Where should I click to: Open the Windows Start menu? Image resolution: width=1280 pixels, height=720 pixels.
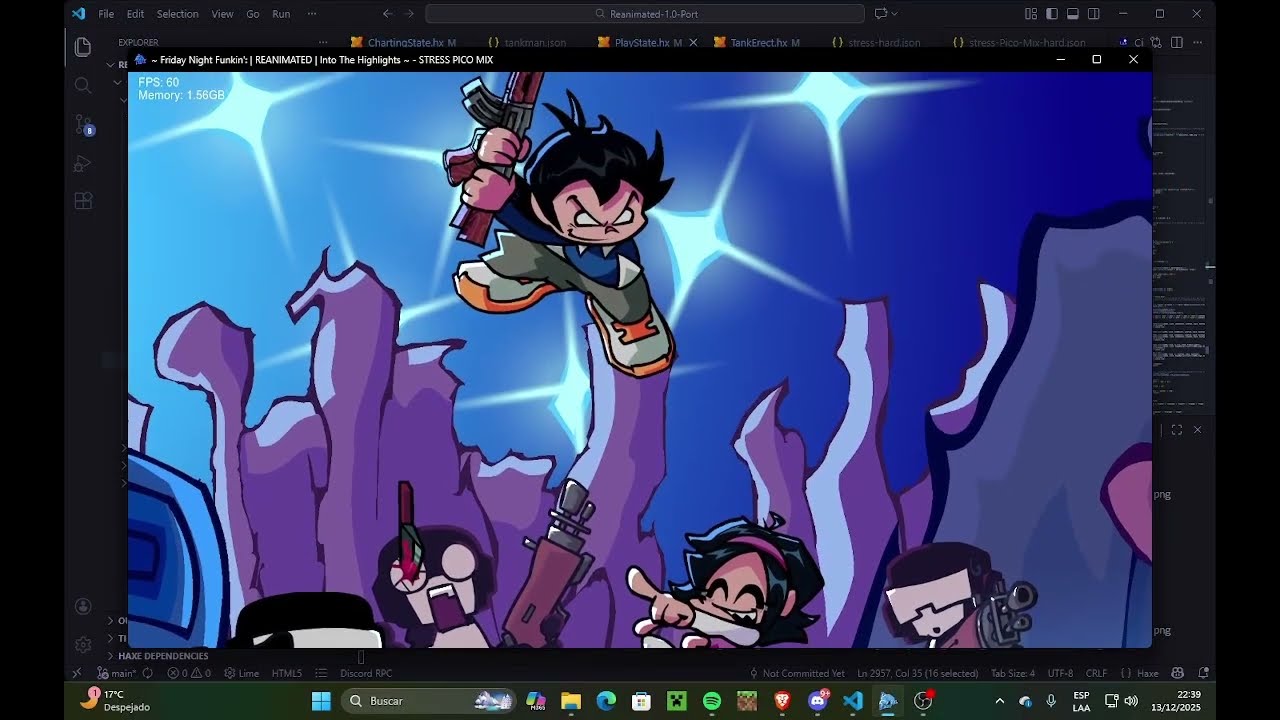coord(321,701)
